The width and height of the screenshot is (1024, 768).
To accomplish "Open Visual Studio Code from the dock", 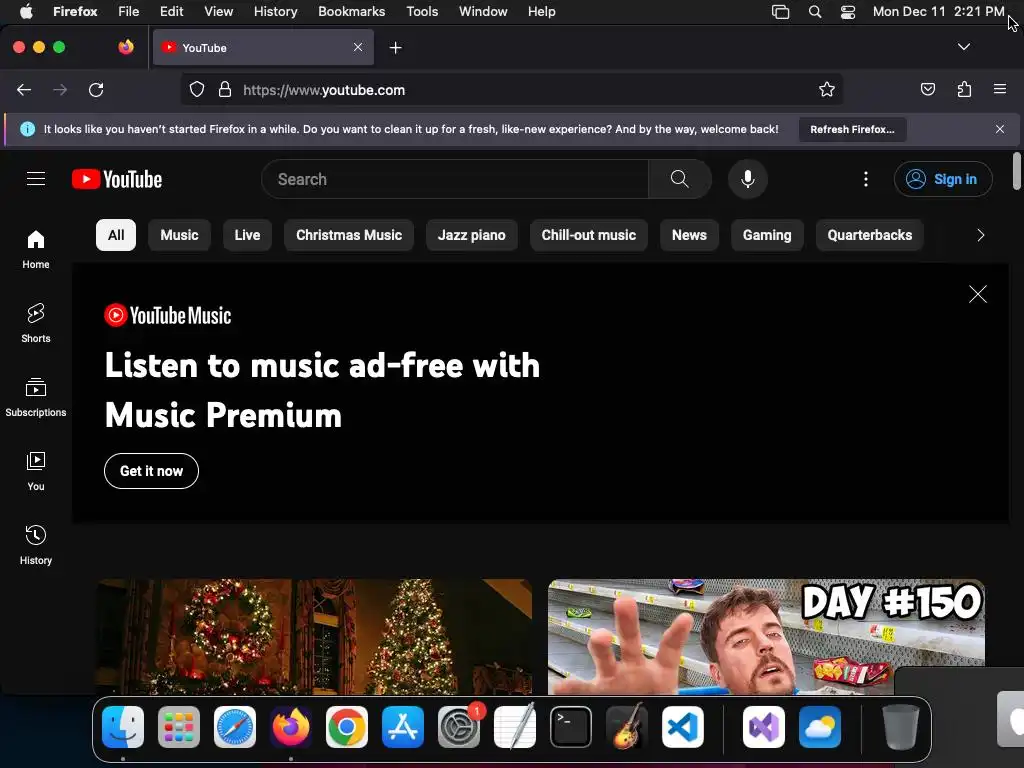I will pos(682,727).
